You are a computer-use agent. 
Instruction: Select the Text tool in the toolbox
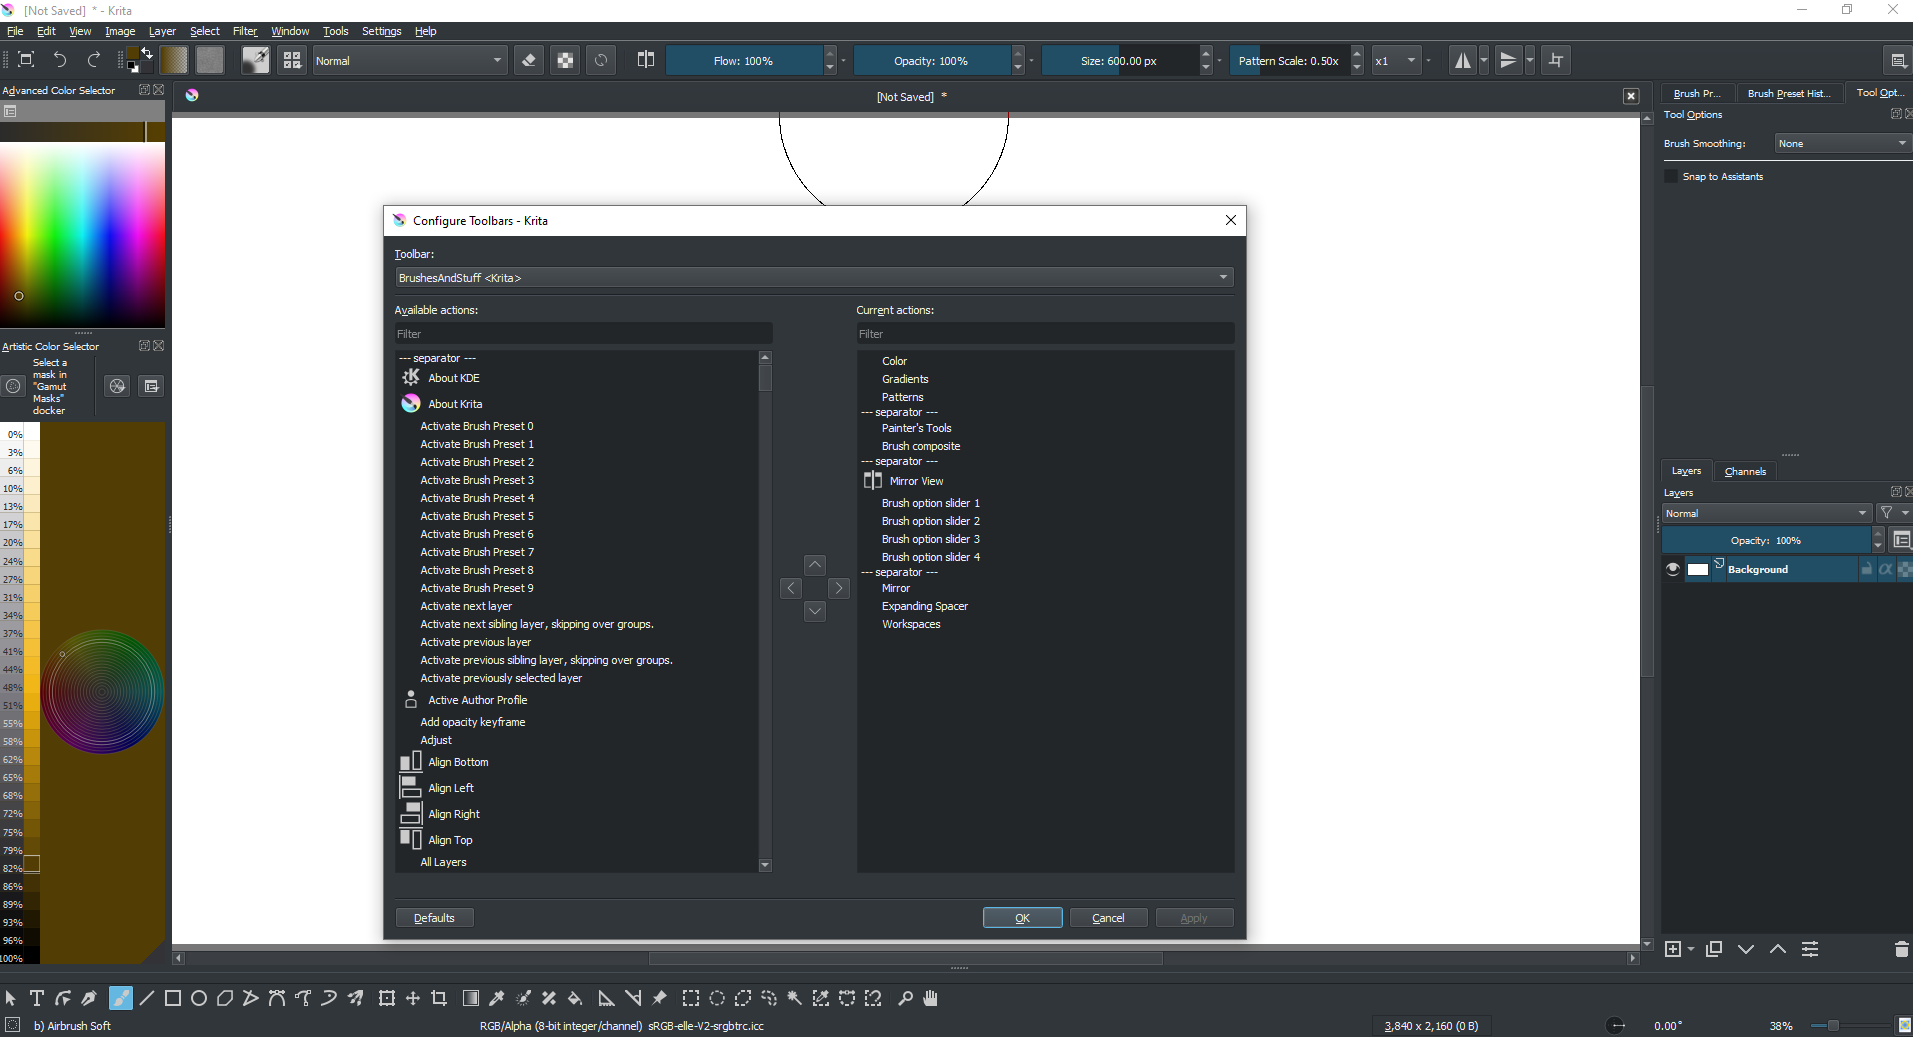click(36, 997)
